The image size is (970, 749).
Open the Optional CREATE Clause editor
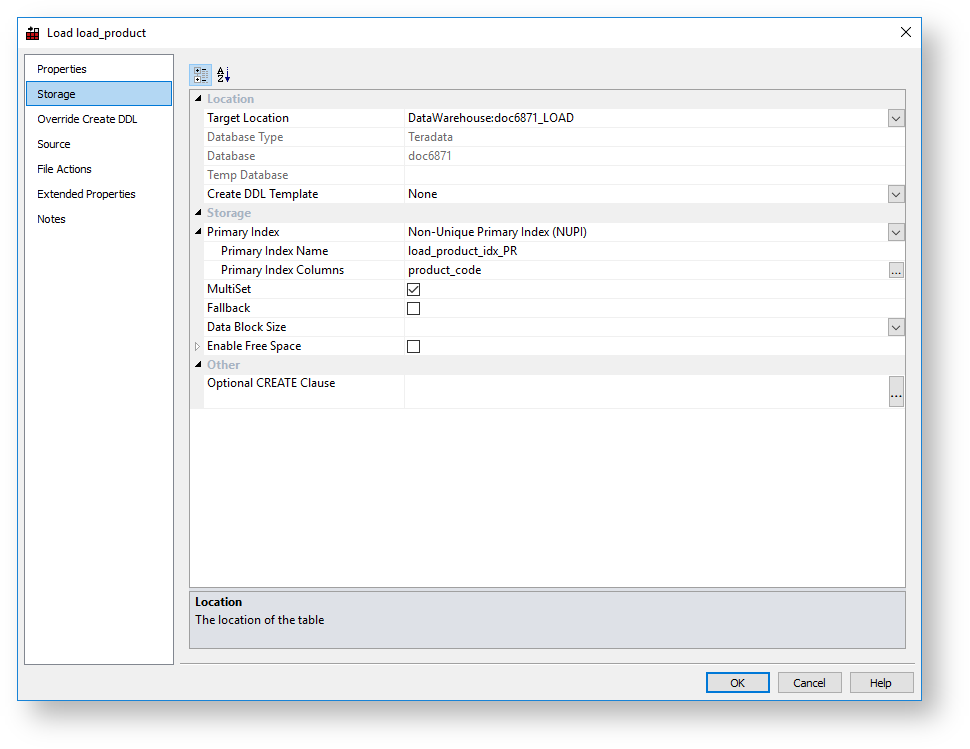(896, 392)
